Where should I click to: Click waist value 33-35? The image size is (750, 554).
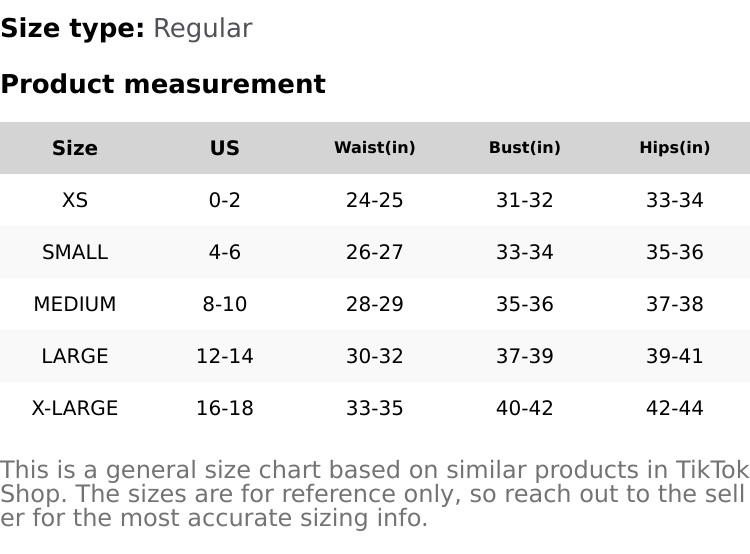[375, 408]
